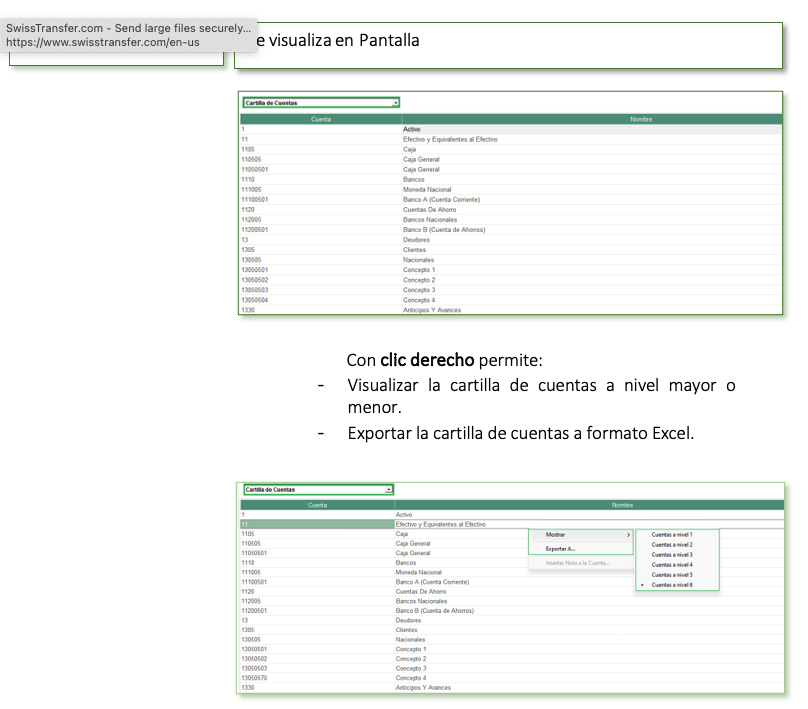This screenshot has width=808, height=709.
Task: Select 'Deudores' in the upper table
Action: (416, 240)
